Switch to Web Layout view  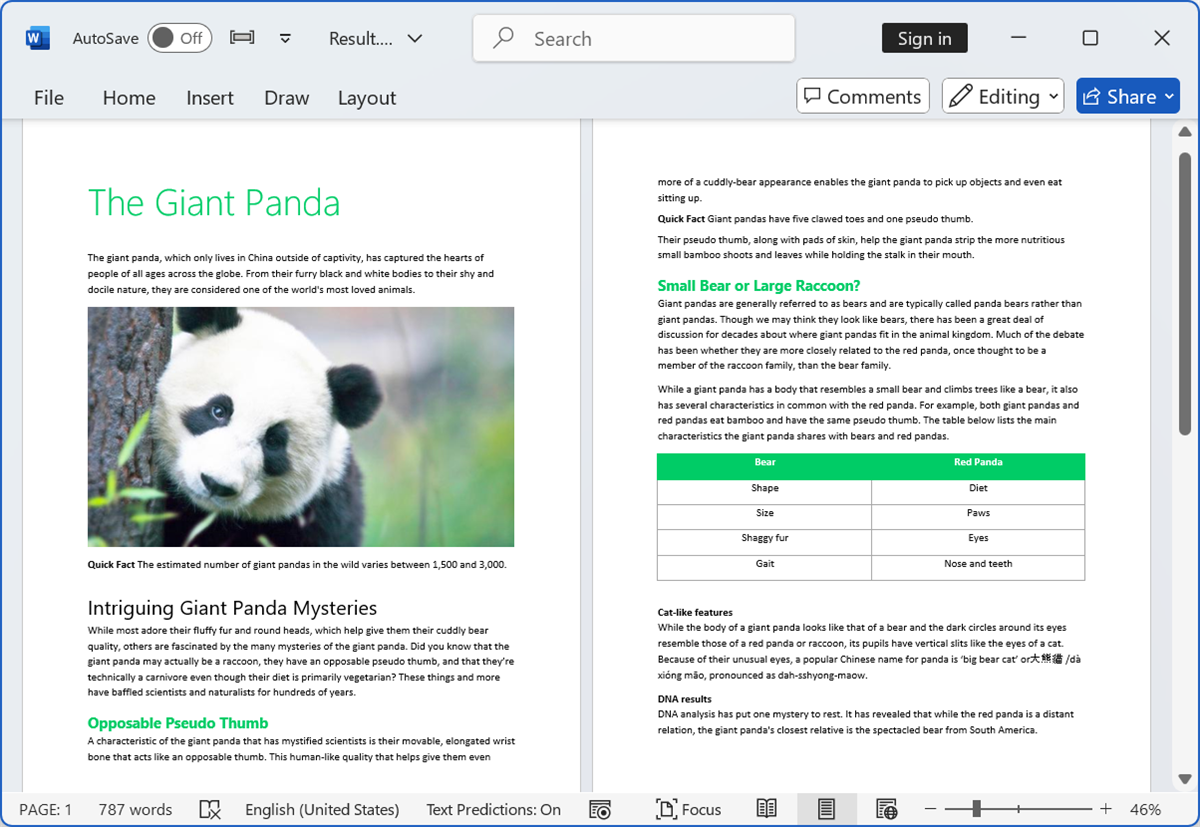click(886, 809)
